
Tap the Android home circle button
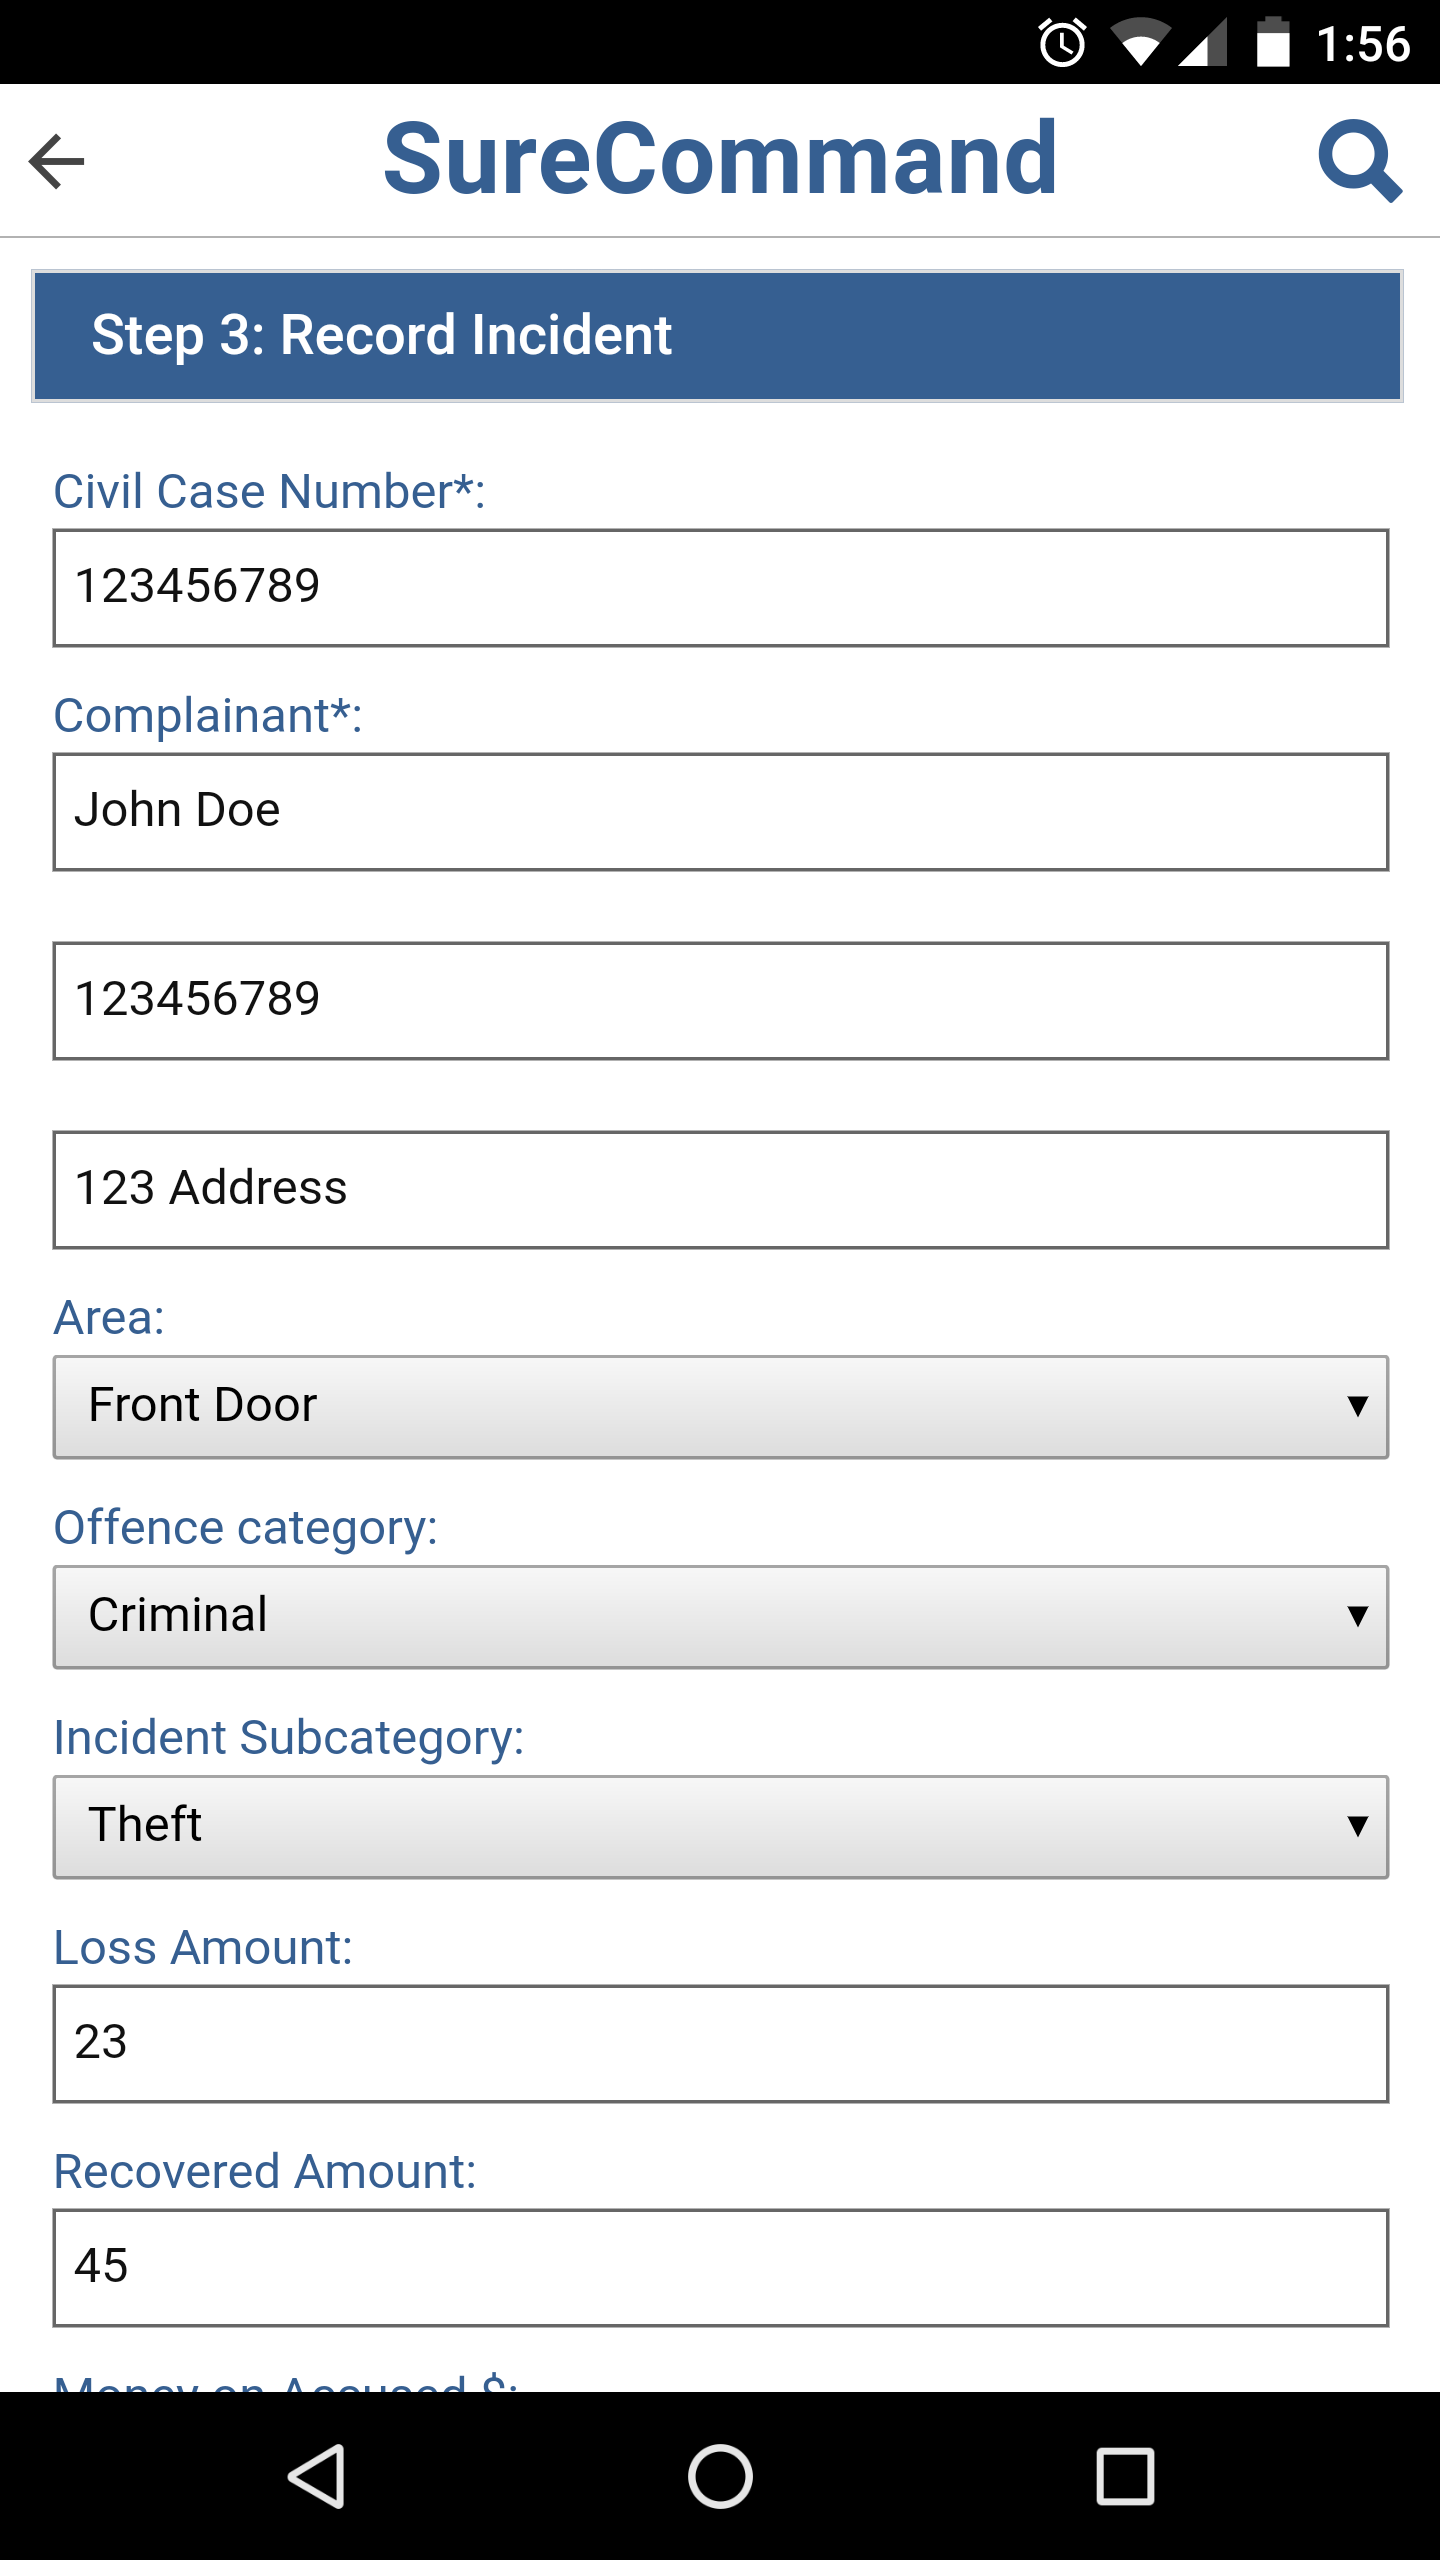720,2476
